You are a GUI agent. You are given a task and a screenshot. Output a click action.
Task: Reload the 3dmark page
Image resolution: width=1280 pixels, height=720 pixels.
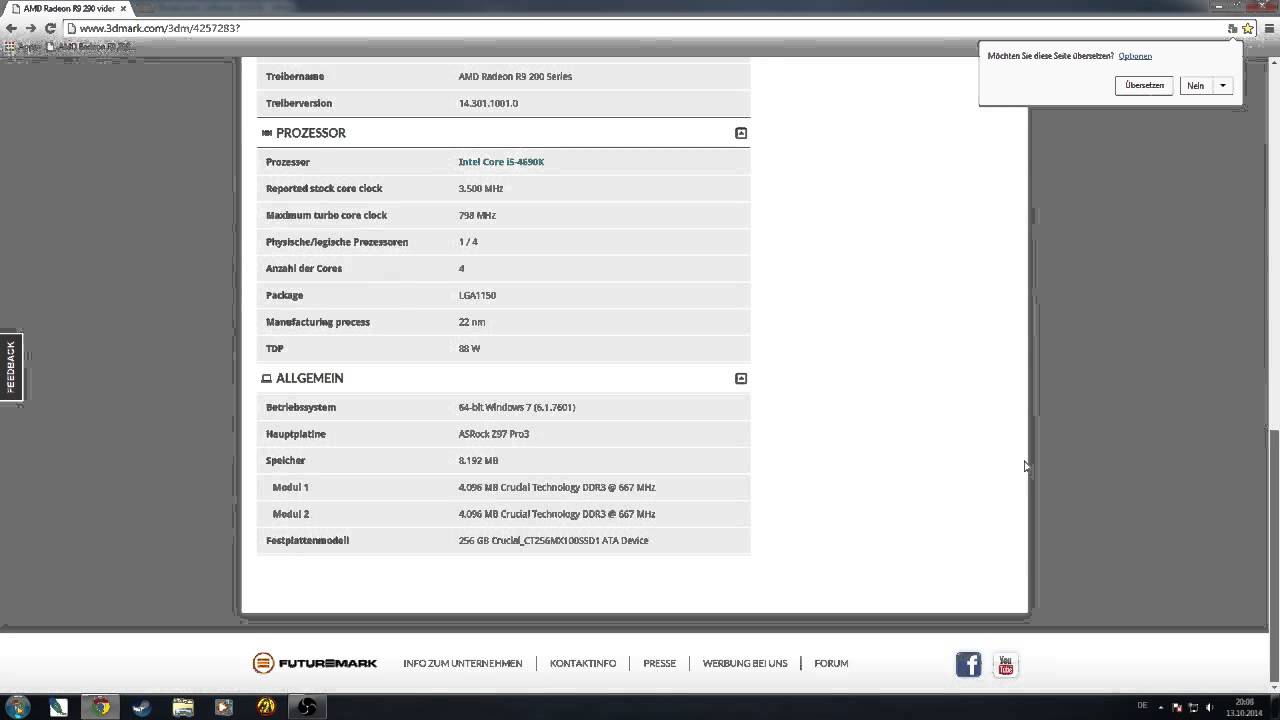tap(50, 28)
